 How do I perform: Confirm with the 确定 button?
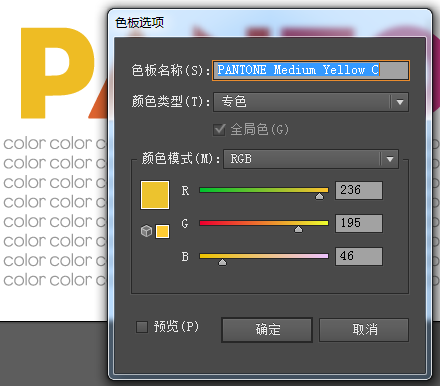(267, 330)
